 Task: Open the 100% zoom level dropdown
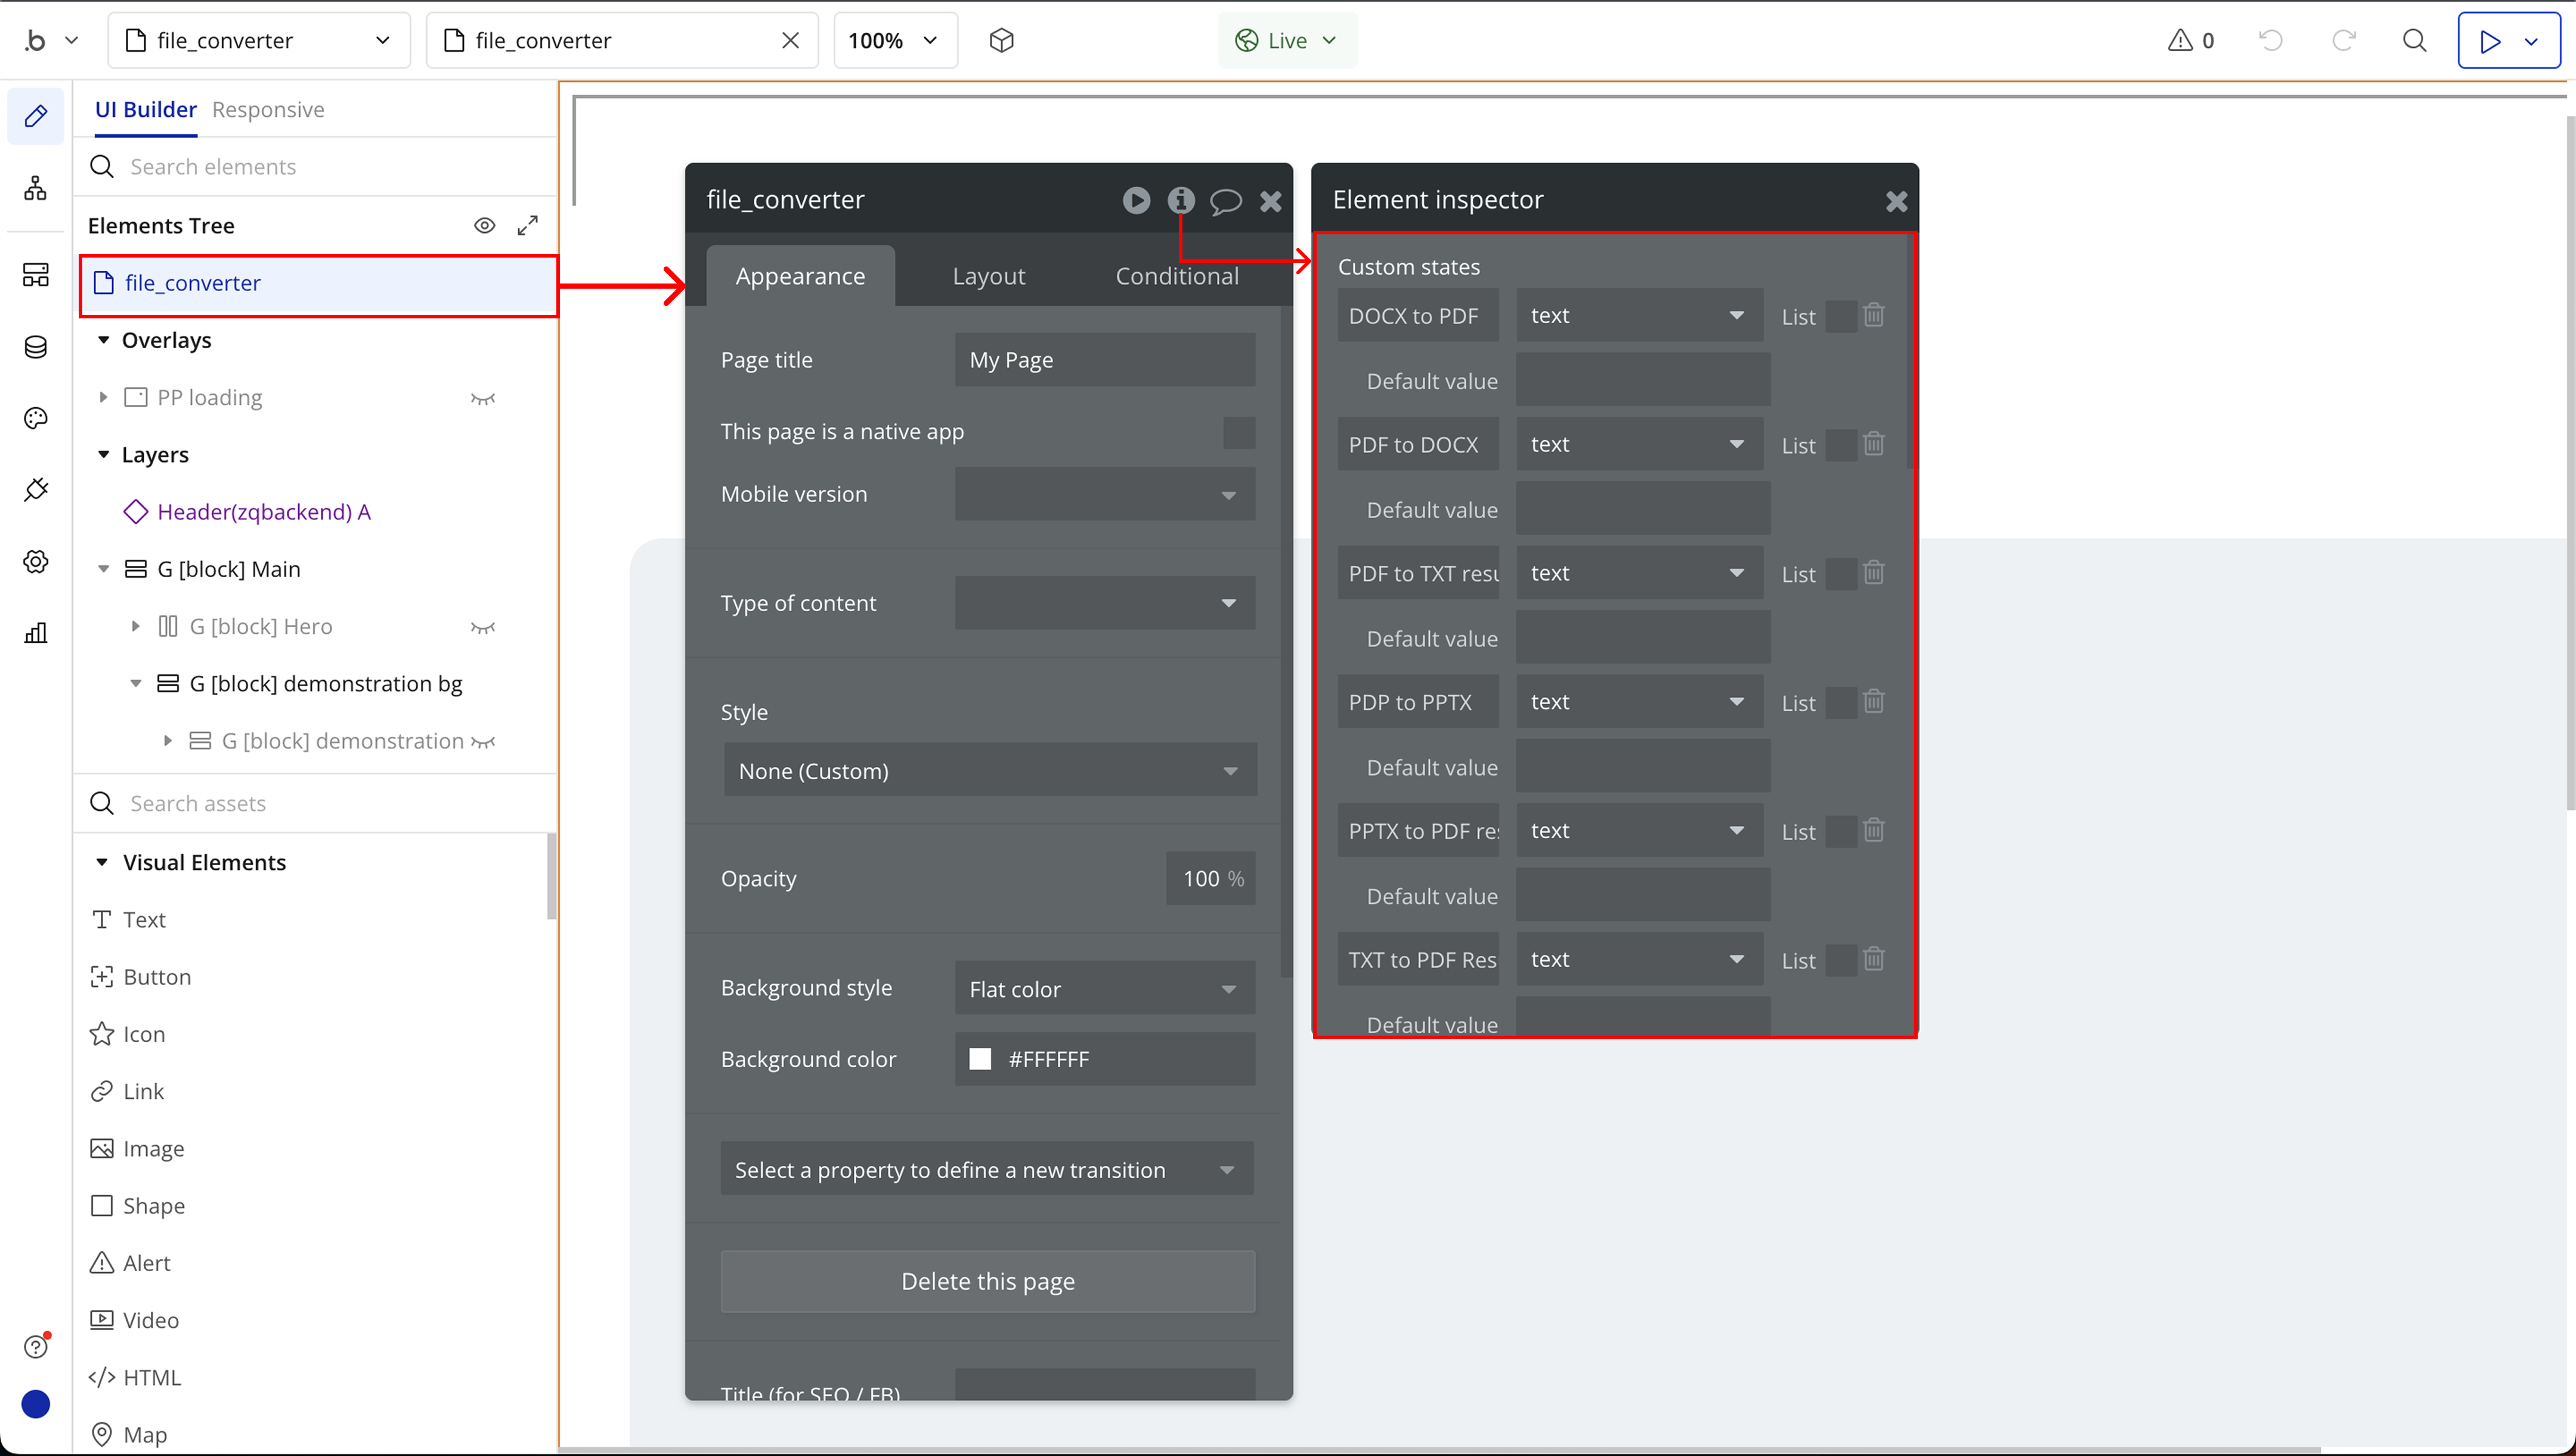tap(894, 41)
